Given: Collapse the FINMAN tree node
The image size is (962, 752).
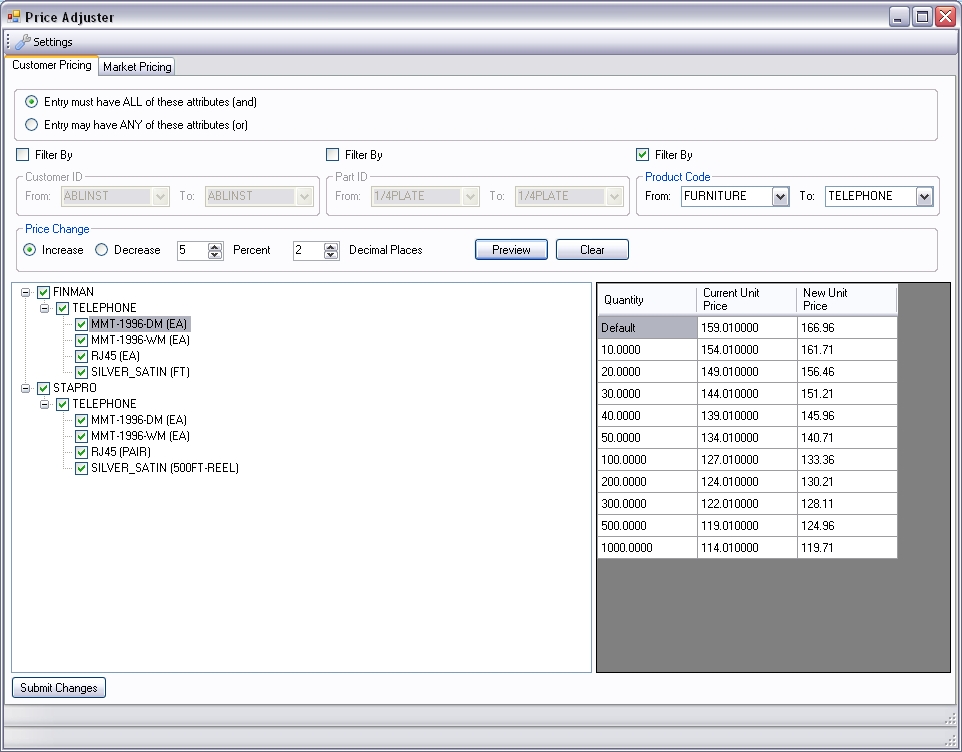Looking at the screenshot, I should (x=25, y=292).
